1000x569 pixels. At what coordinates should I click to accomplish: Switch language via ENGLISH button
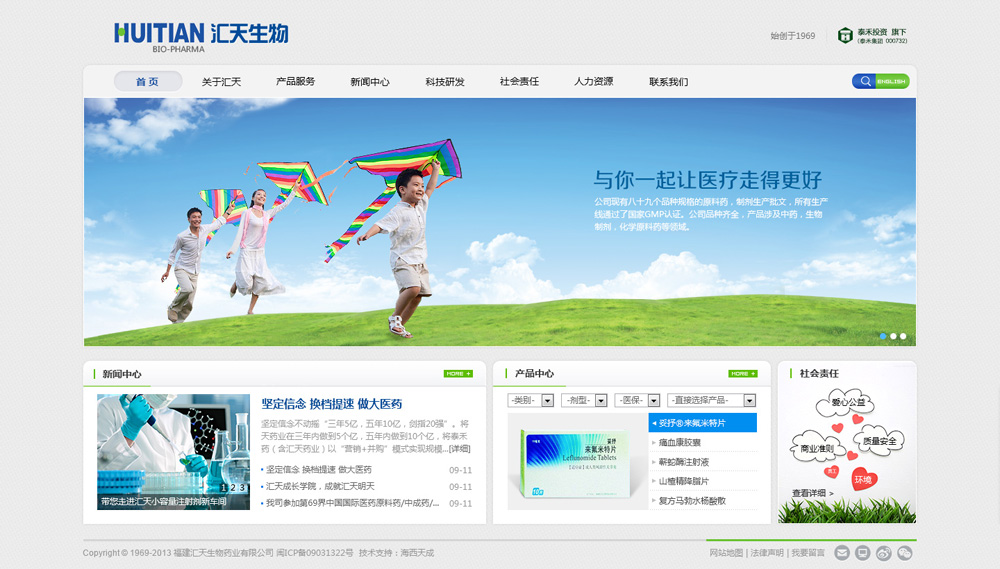click(x=892, y=81)
